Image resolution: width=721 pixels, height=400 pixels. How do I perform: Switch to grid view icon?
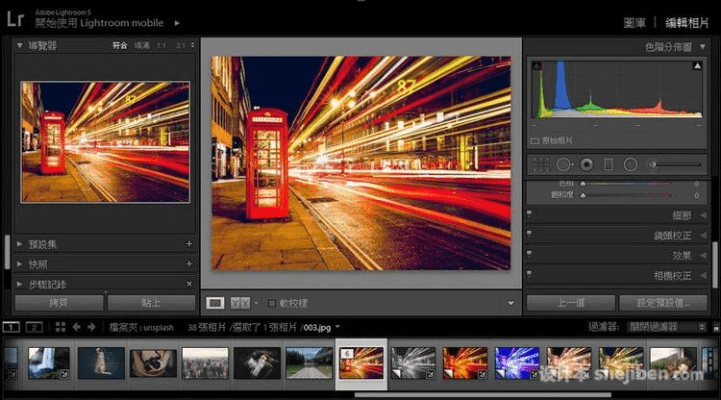point(60,327)
